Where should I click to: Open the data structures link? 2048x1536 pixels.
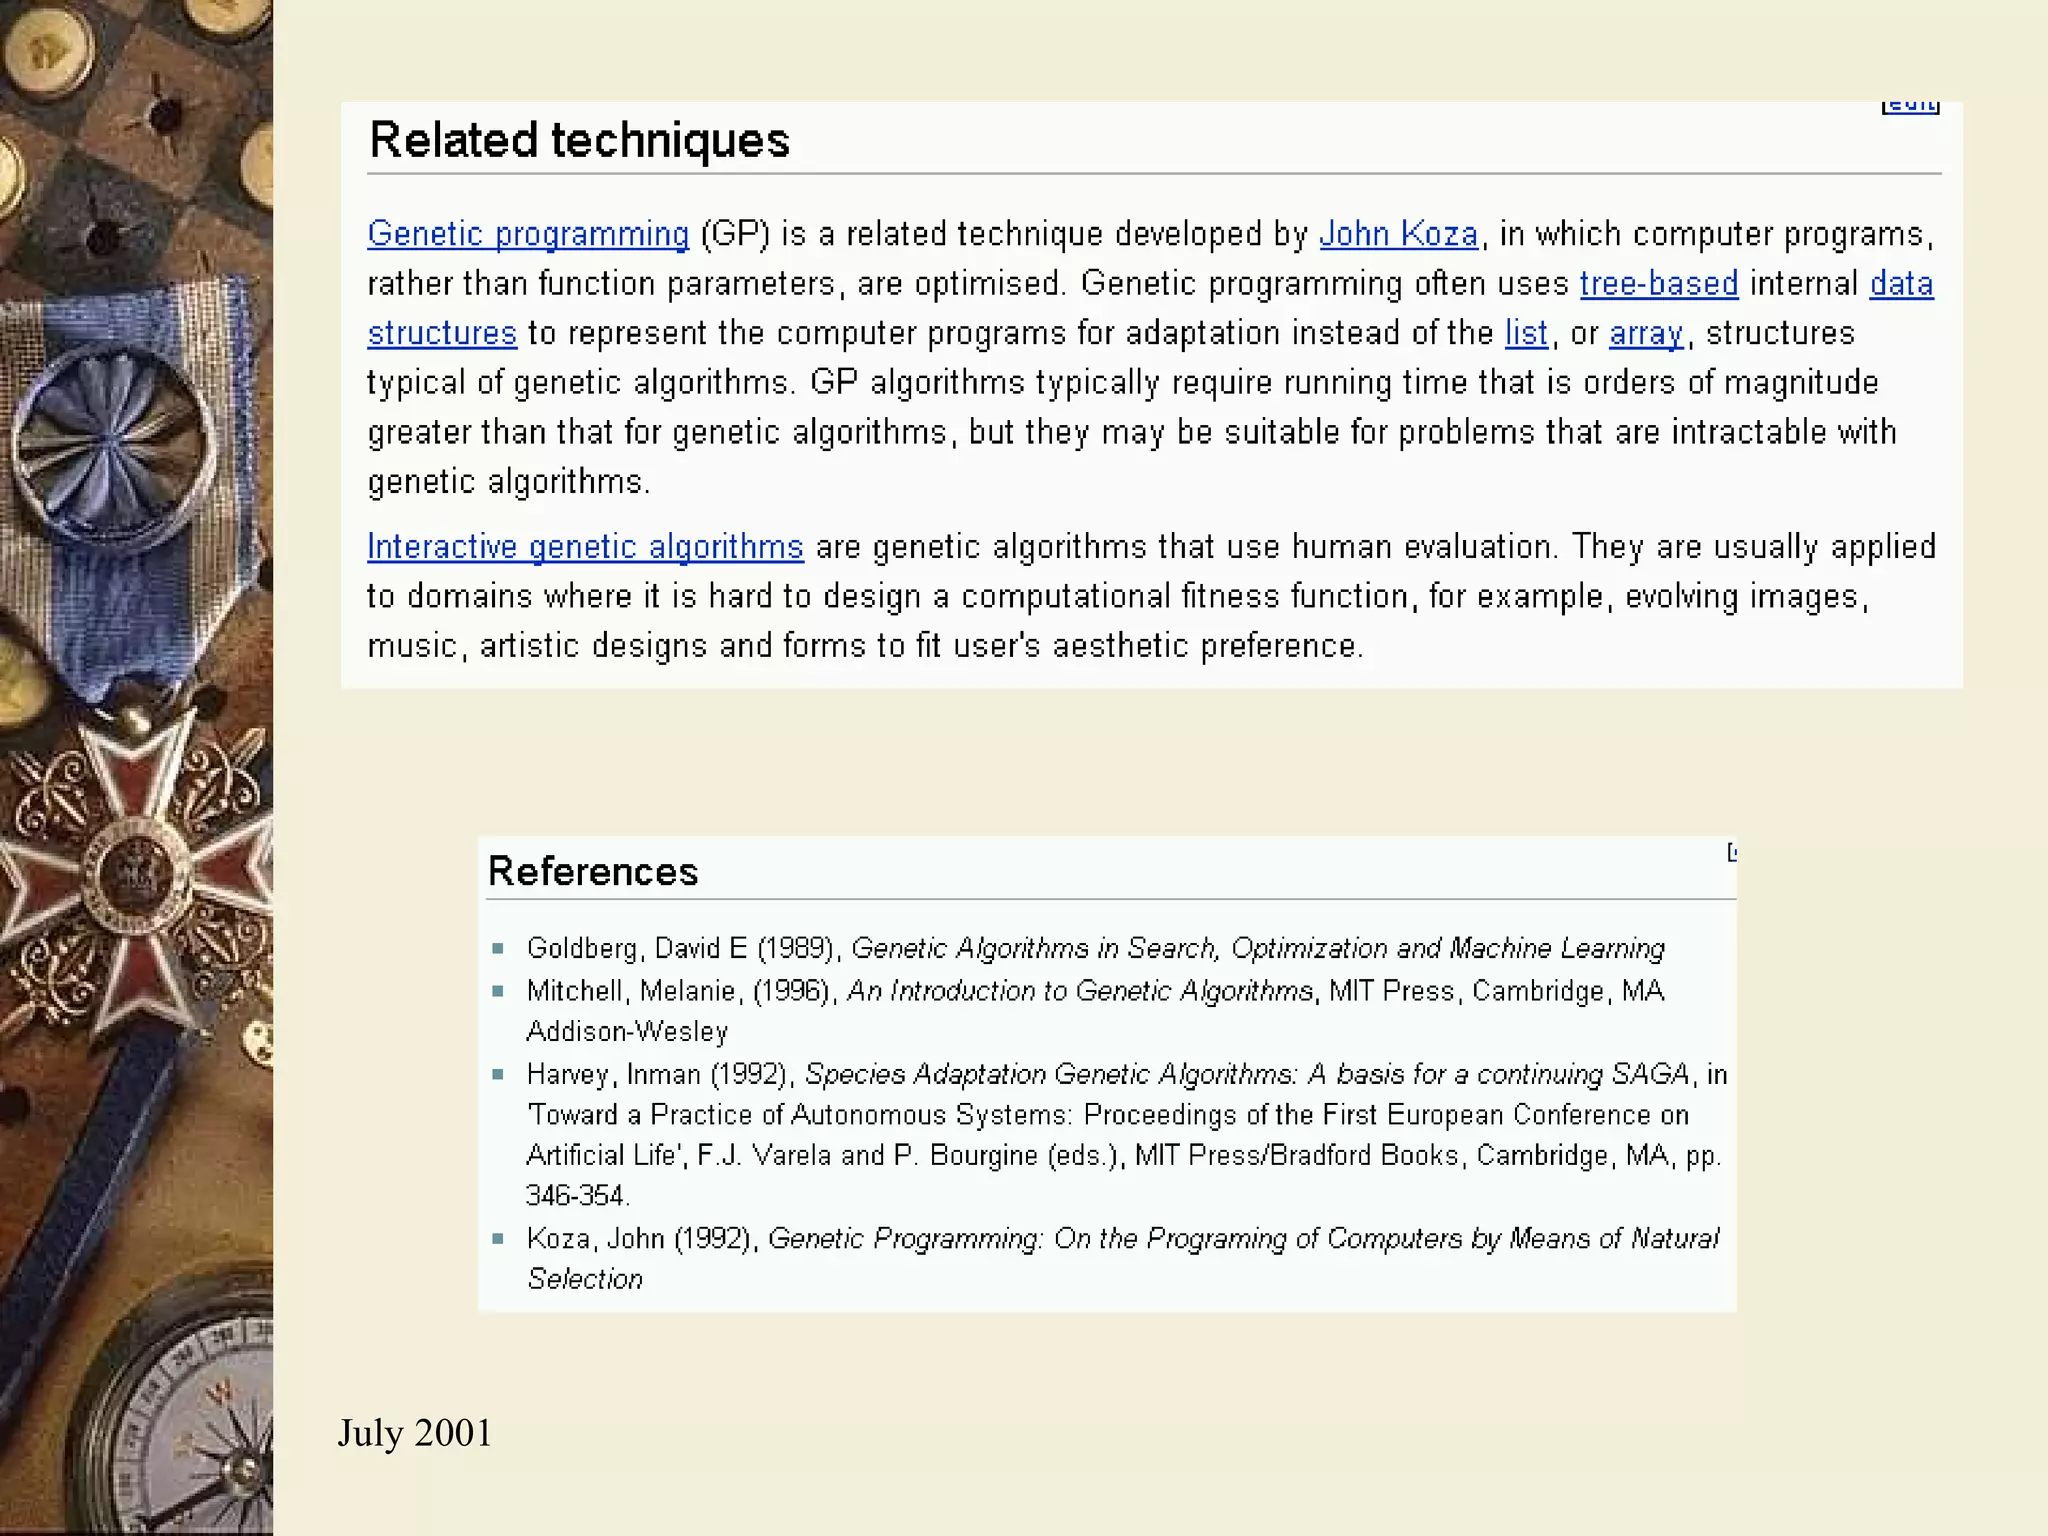[1900, 284]
